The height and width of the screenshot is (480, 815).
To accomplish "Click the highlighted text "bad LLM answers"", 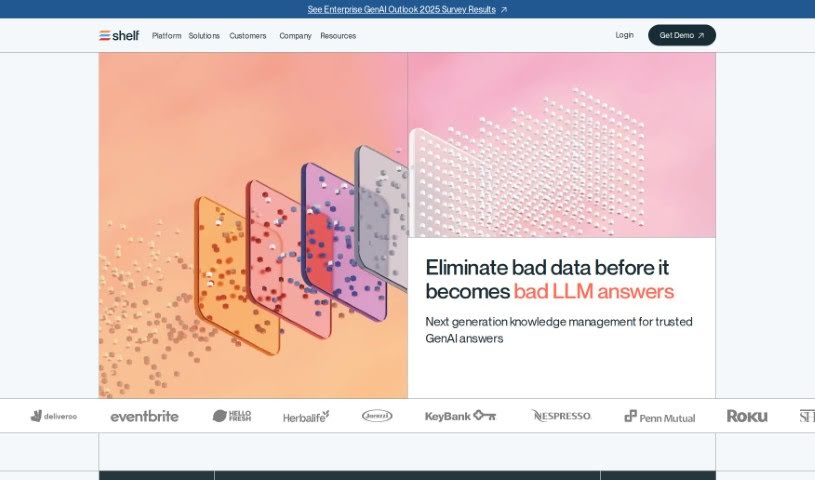I will click(x=594, y=291).
